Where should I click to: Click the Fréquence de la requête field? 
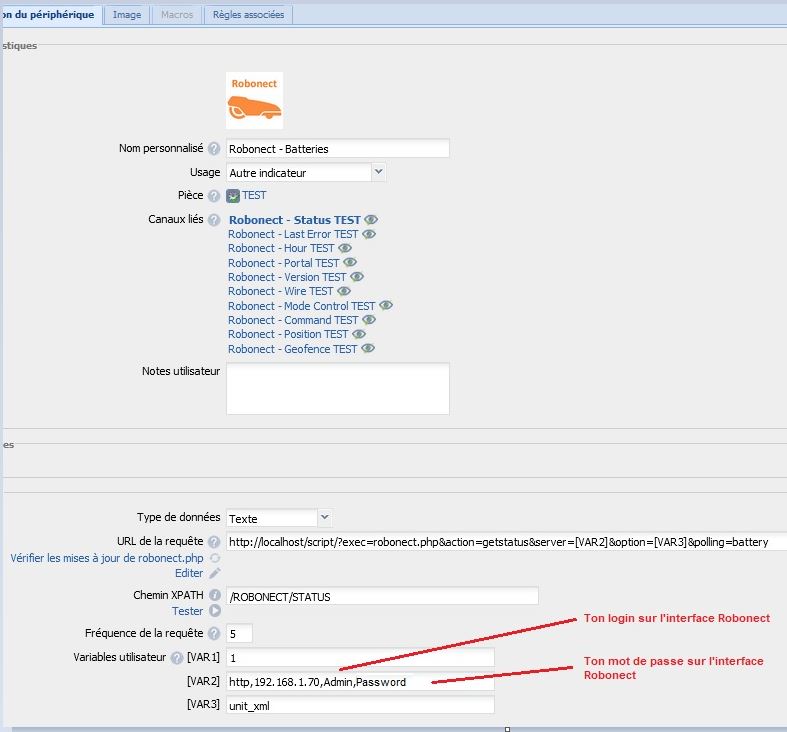(x=239, y=634)
